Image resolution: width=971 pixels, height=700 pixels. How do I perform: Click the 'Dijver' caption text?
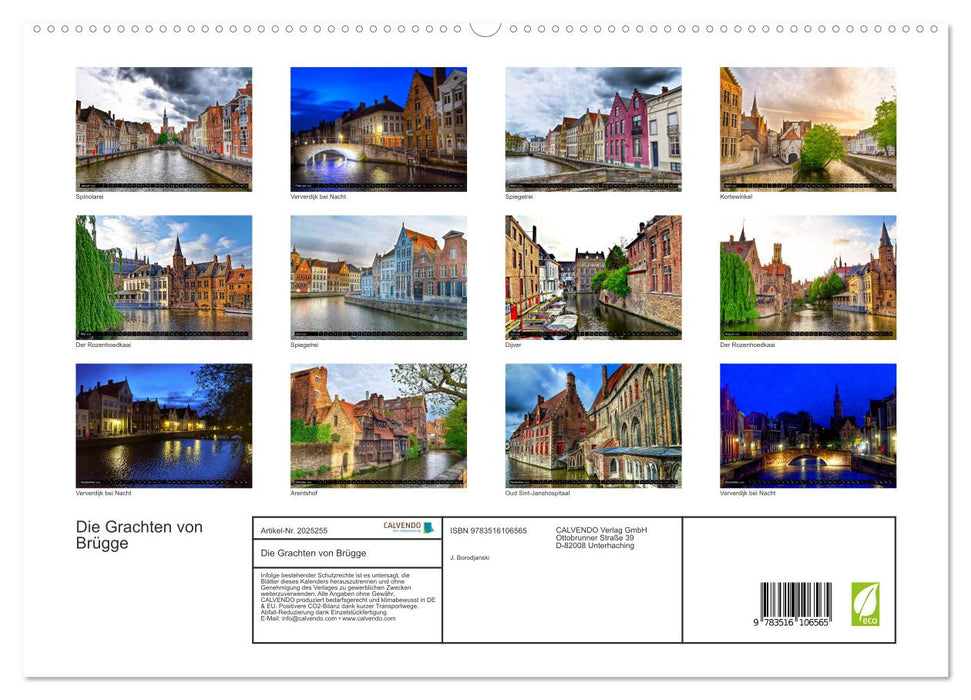click(x=513, y=345)
